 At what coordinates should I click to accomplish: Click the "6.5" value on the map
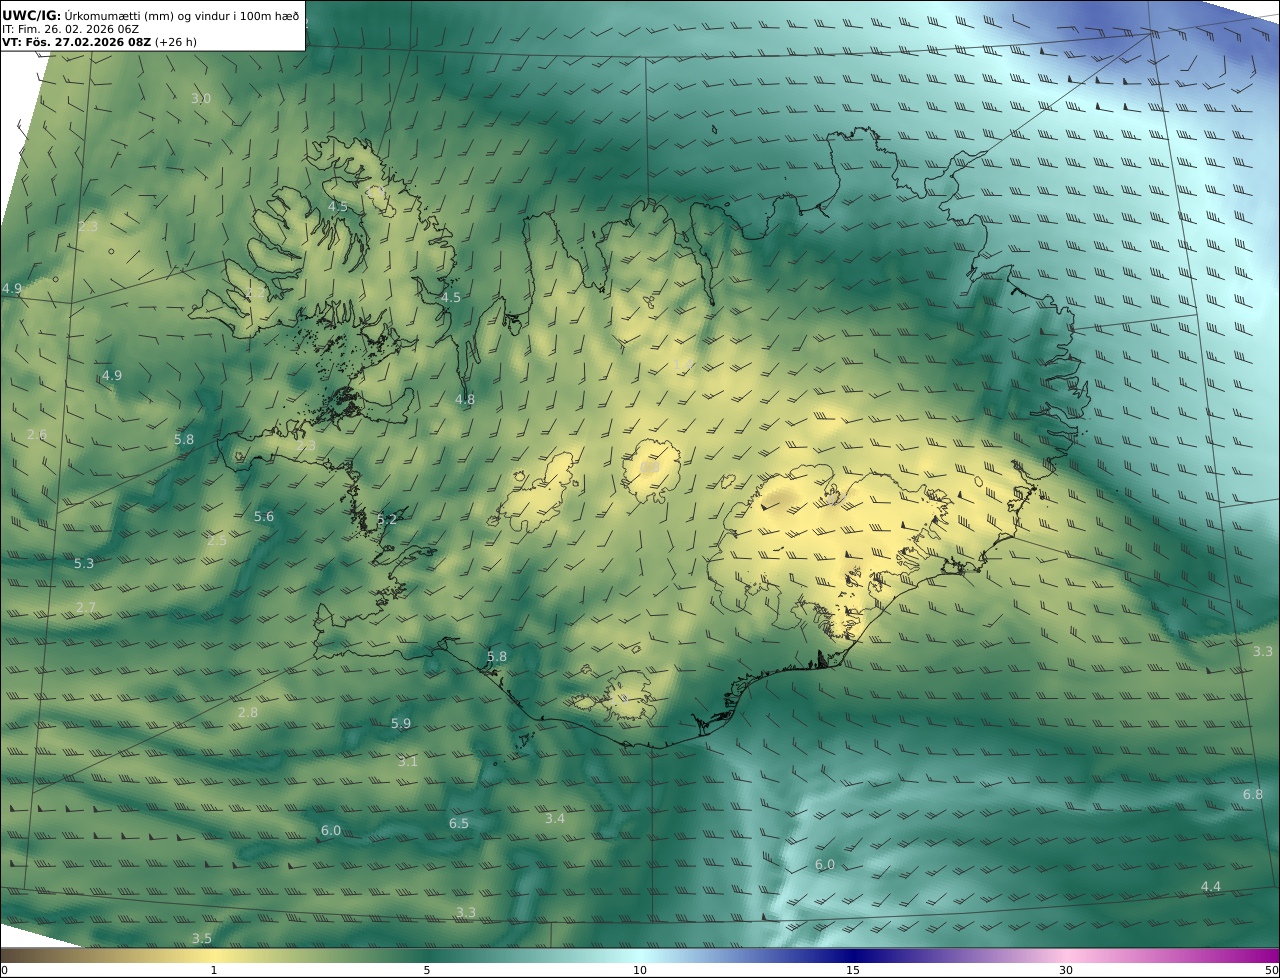(x=459, y=823)
